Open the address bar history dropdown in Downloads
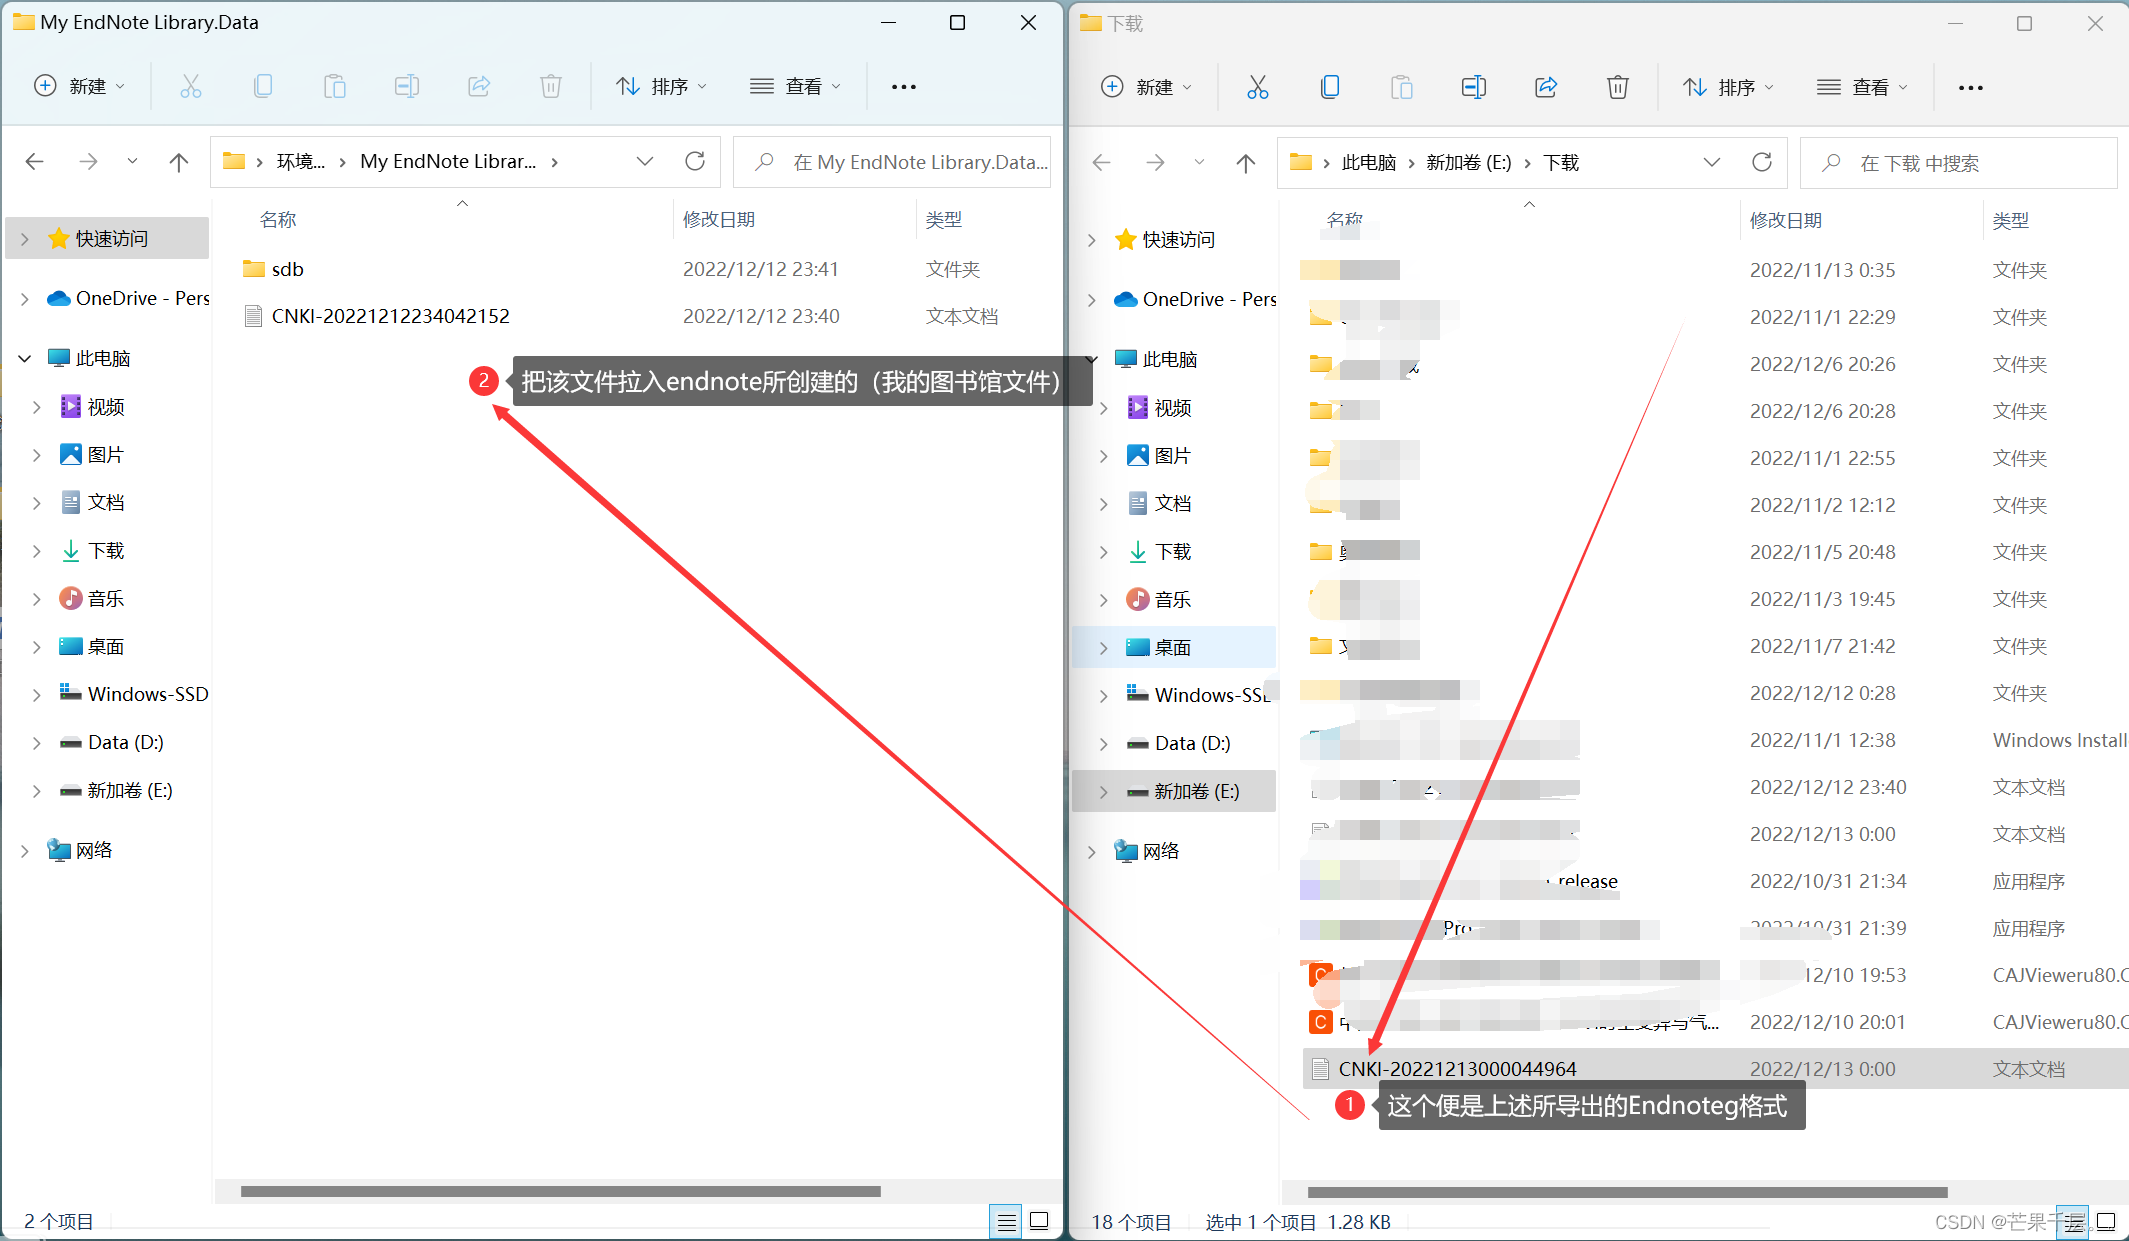2129x1241 pixels. (1712, 162)
